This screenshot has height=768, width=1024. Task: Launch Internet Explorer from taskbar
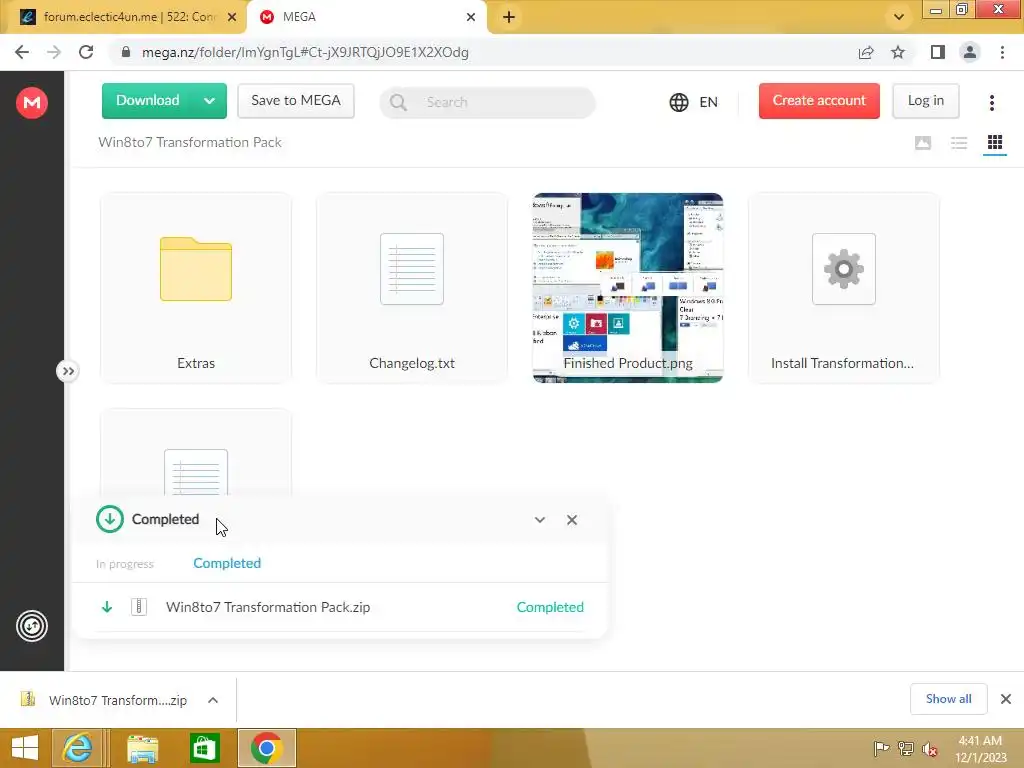pyautogui.click(x=77, y=748)
